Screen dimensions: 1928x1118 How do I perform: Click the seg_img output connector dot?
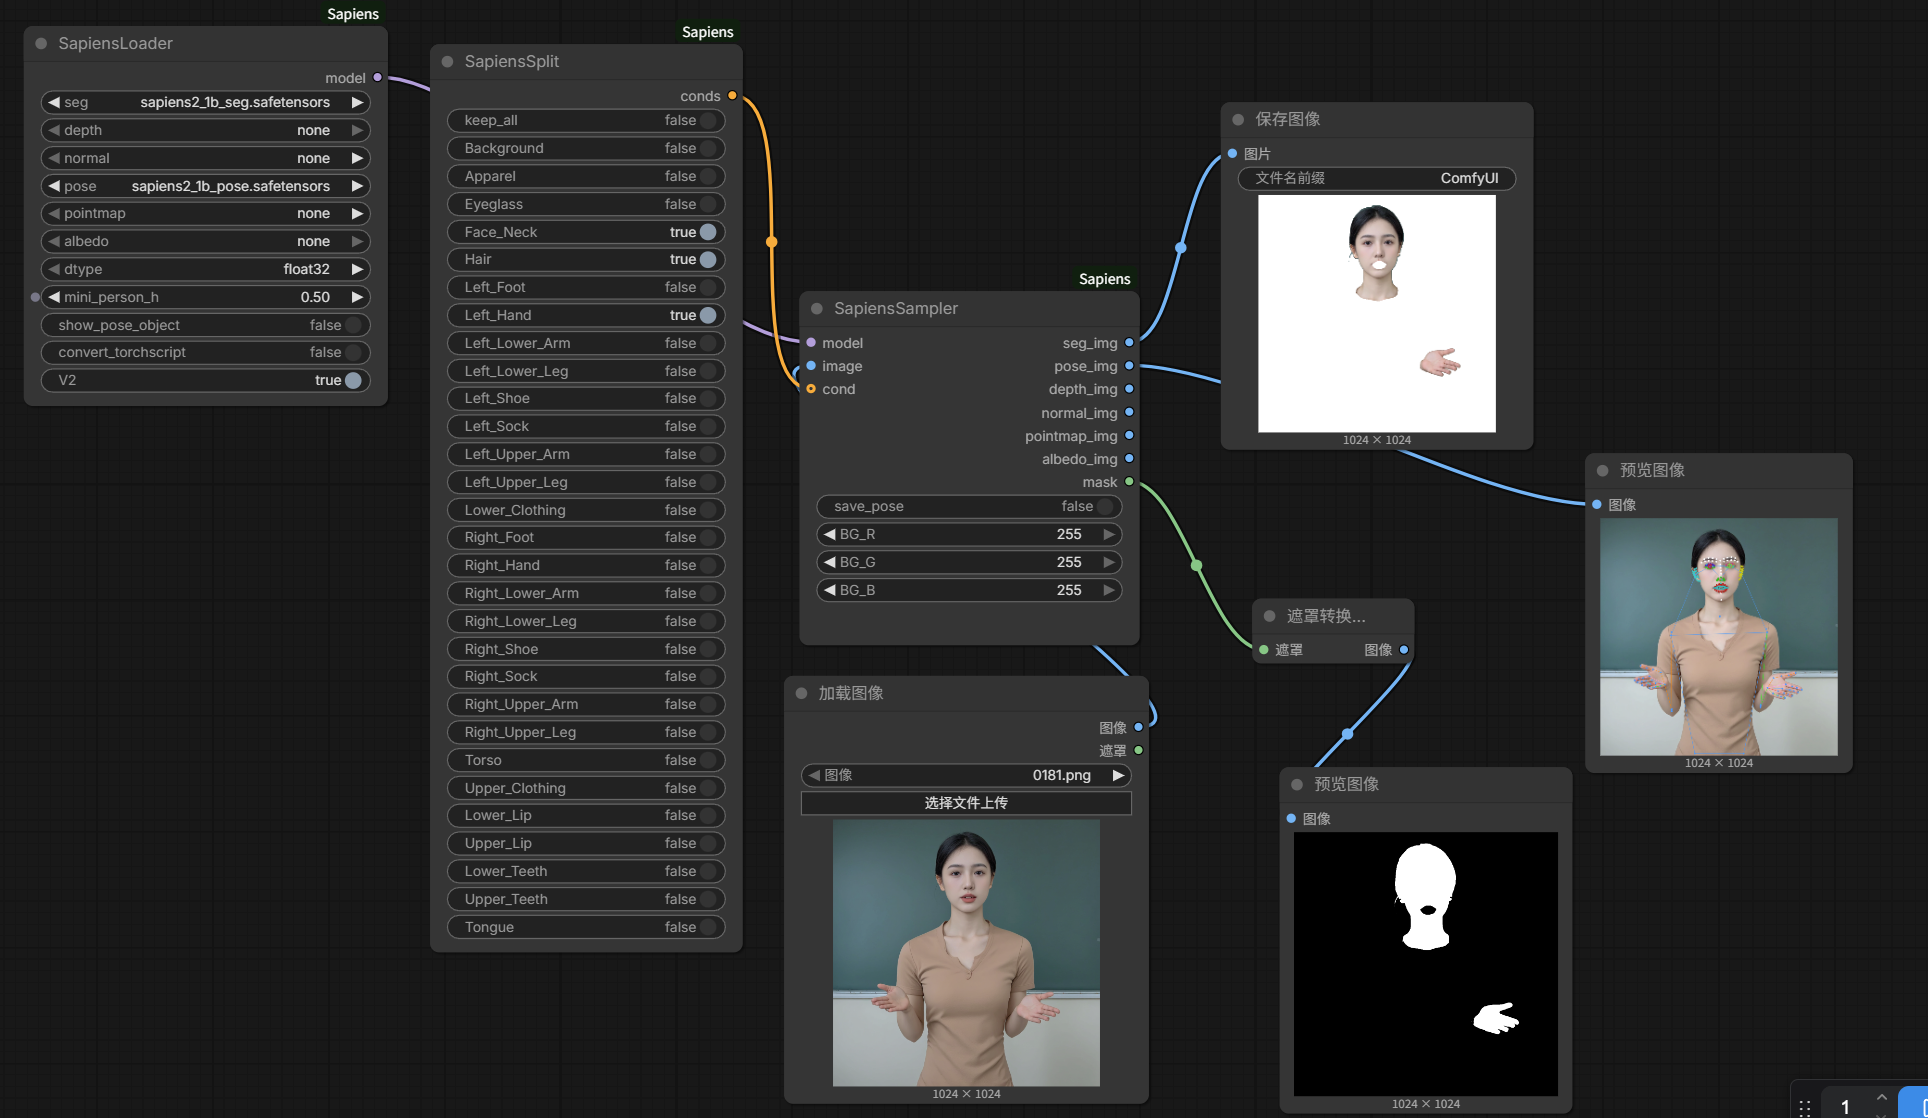(x=1129, y=343)
